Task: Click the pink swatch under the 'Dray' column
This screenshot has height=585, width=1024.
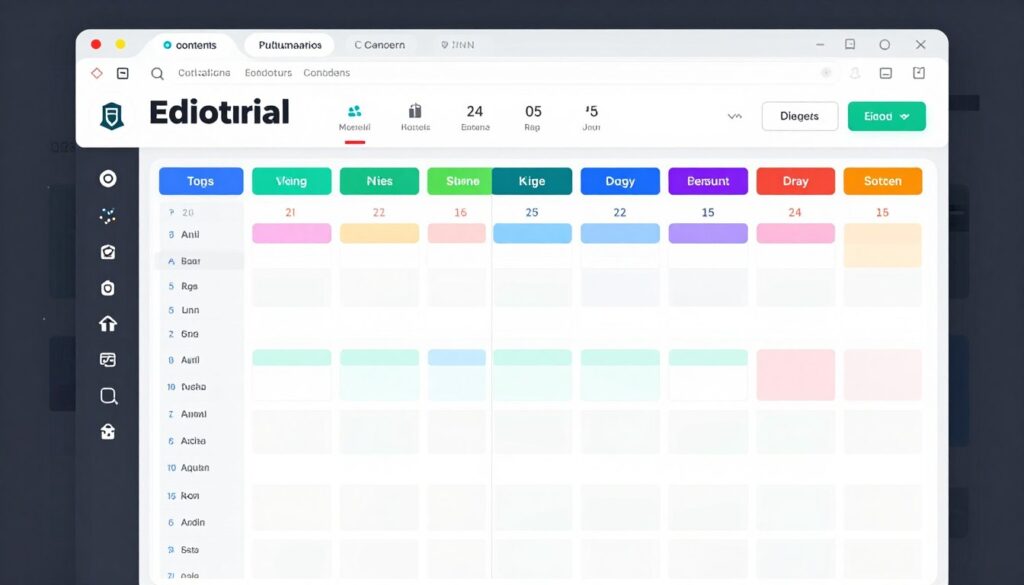Action: click(x=796, y=232)
